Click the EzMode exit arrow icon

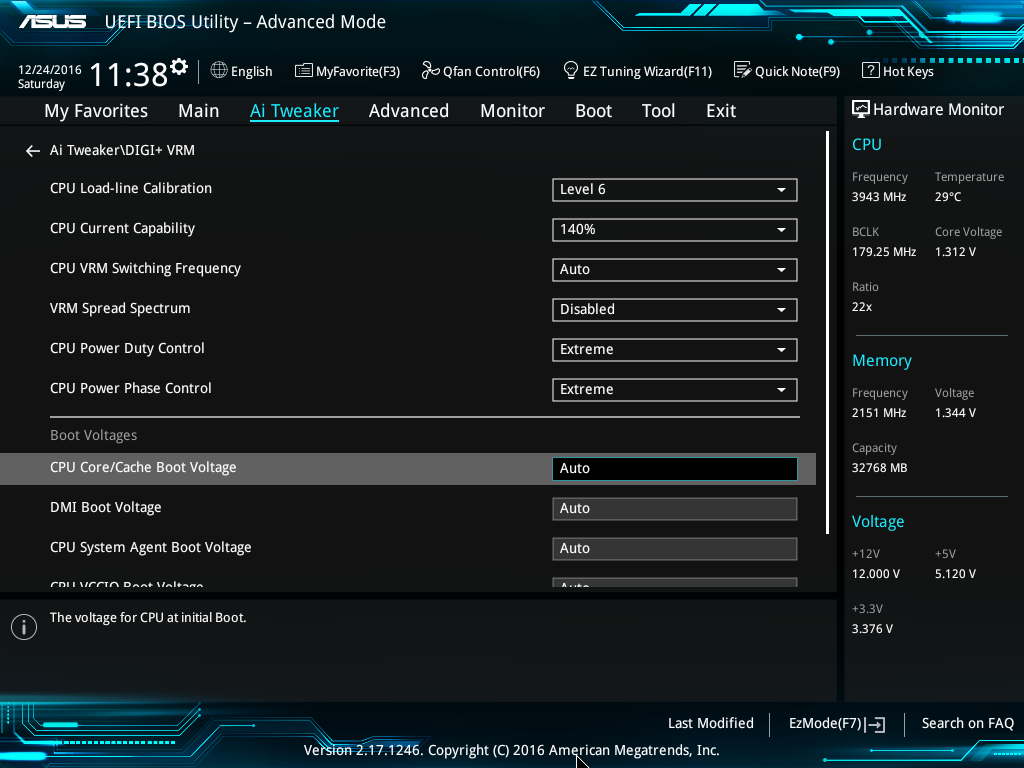click(x=875, y=724)
